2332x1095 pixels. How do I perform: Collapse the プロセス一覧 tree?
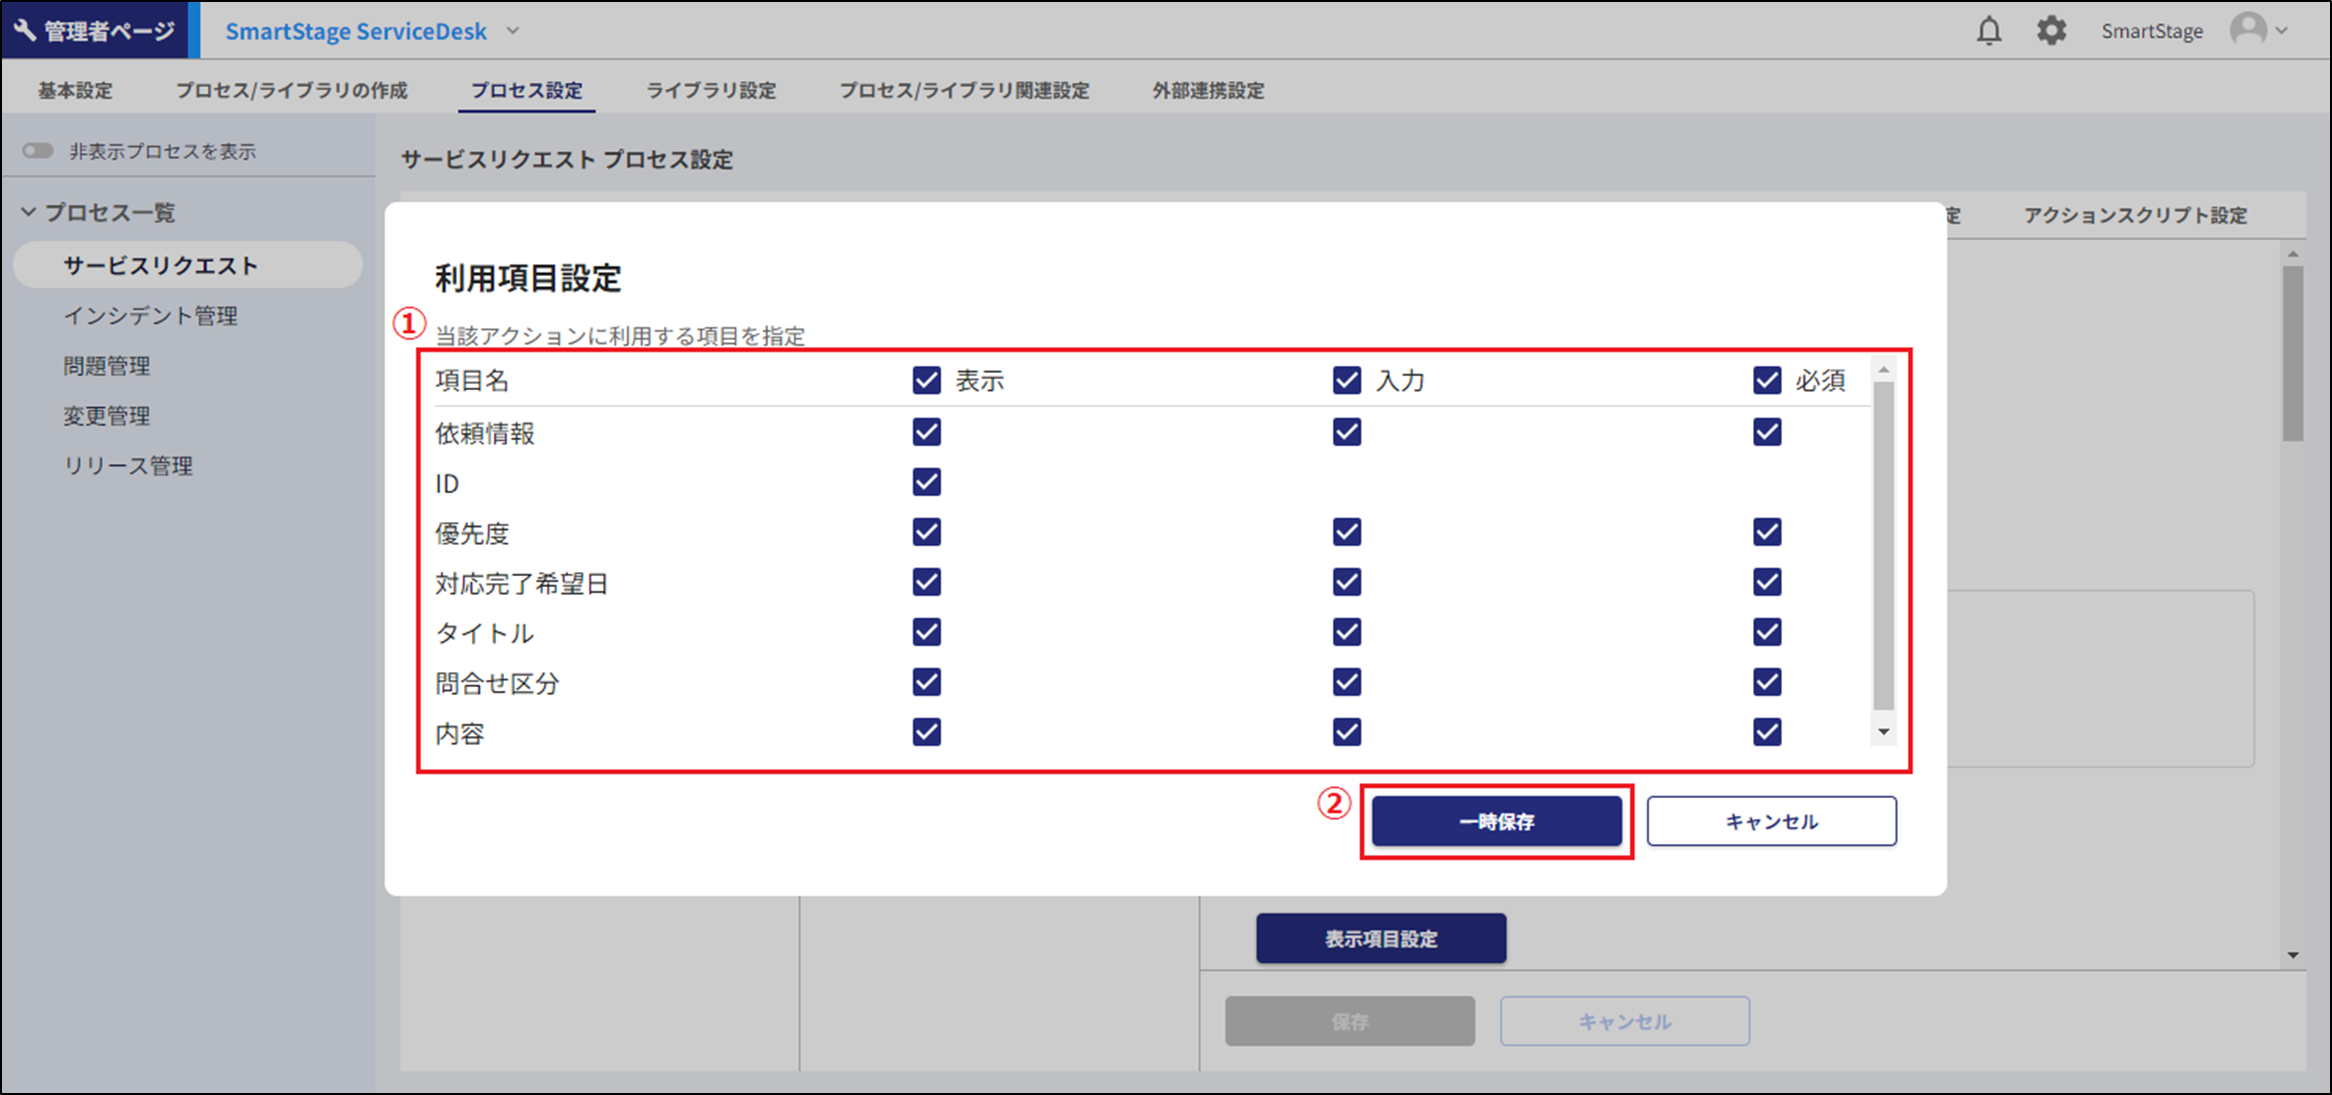[x=29, y=212]
